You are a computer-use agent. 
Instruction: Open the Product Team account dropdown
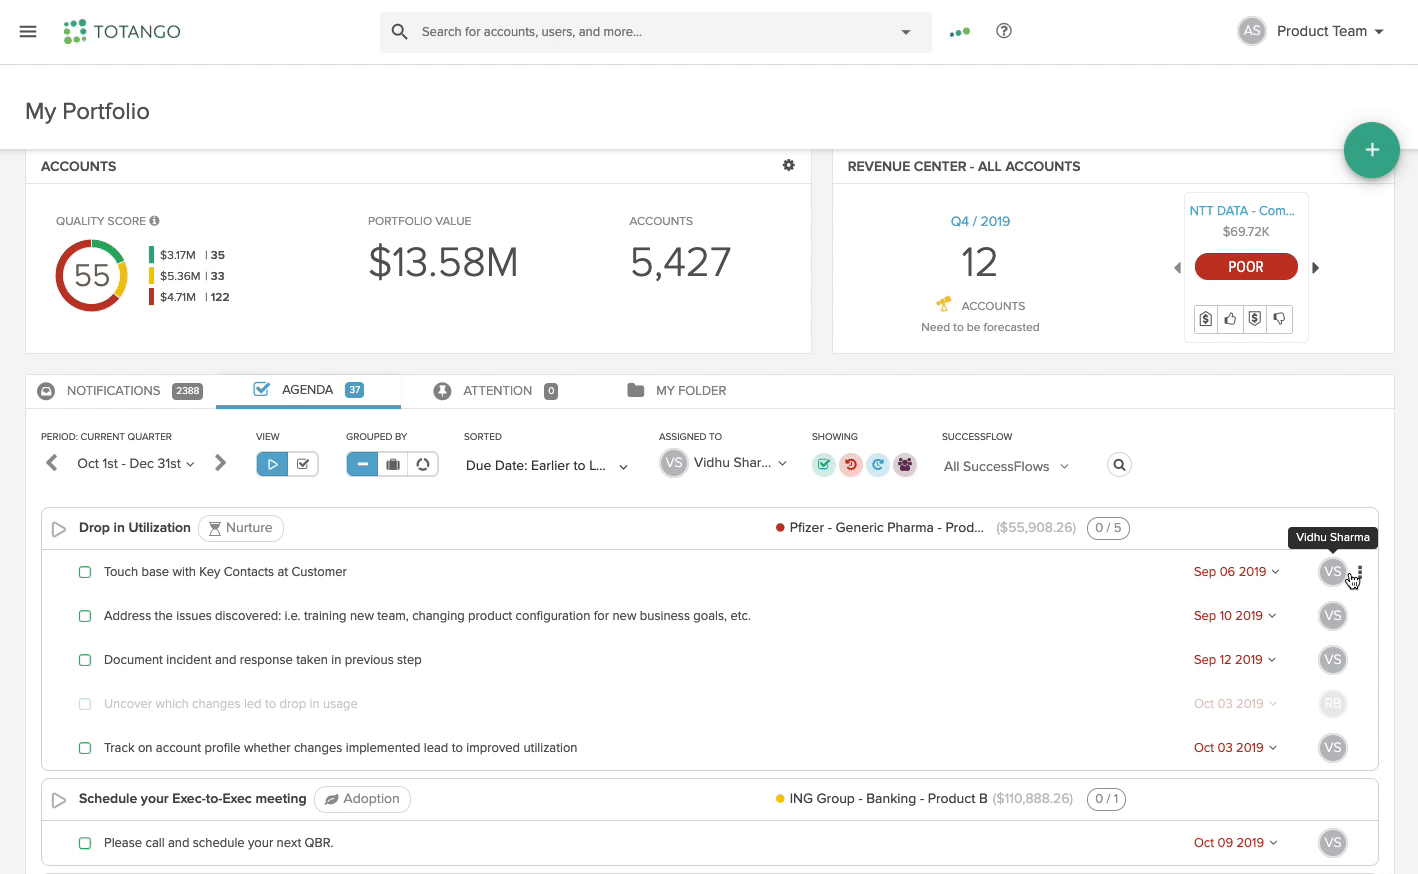[x=1330, y=31]
